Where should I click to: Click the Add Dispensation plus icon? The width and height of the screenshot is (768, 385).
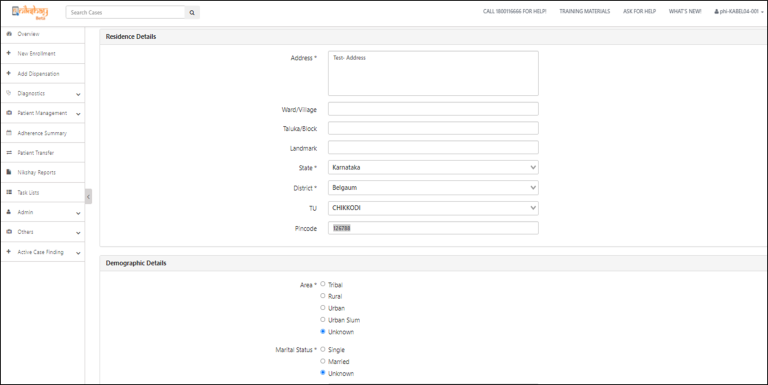pyautogui.click(x=8, y=73)
